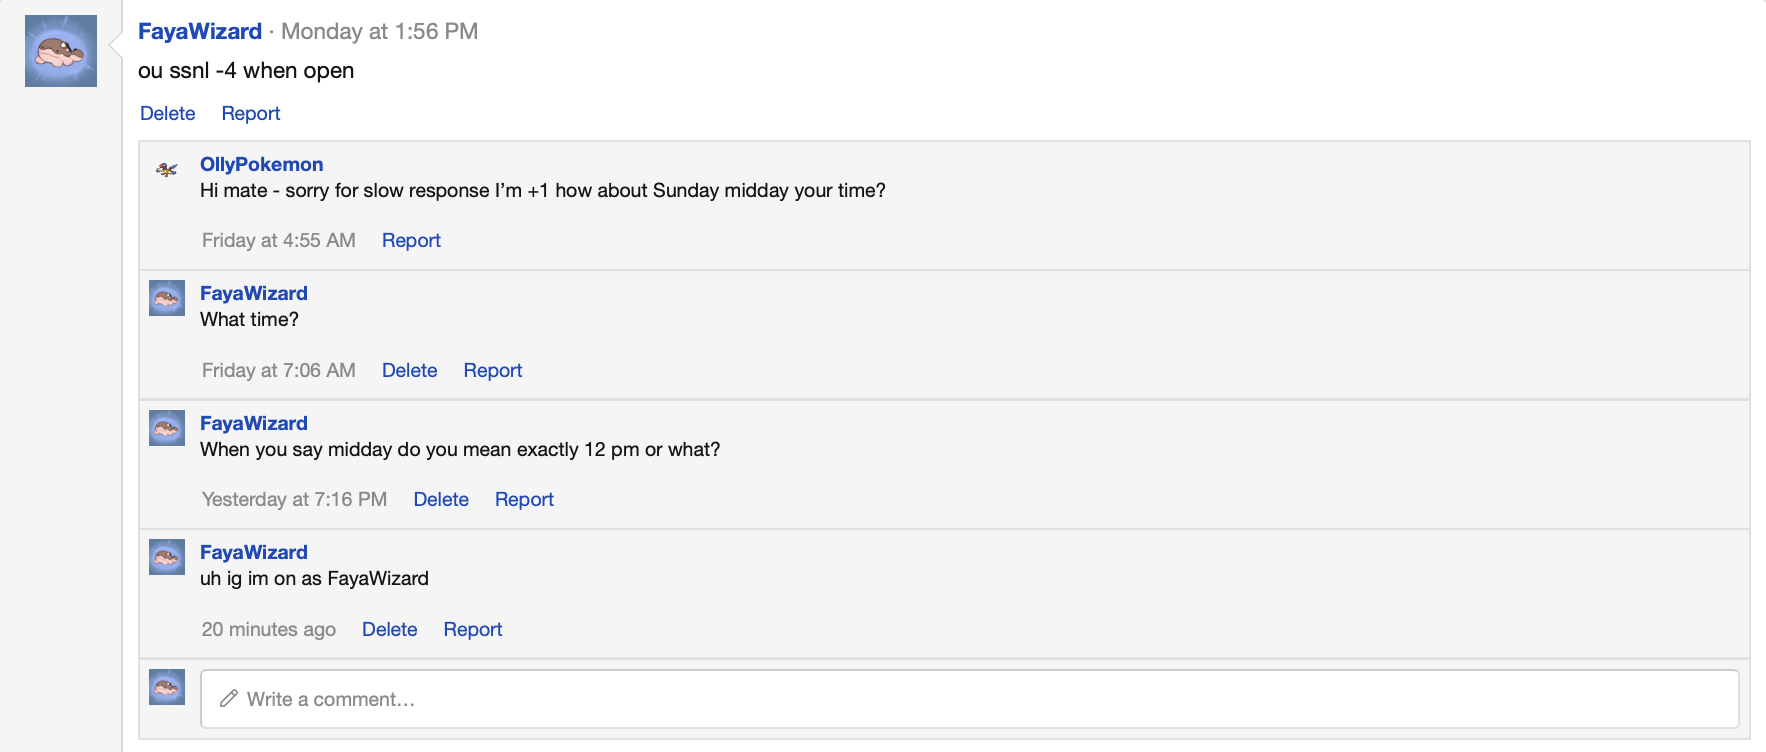Click avatar beside "uh ig im on" comment

point(167,557)
